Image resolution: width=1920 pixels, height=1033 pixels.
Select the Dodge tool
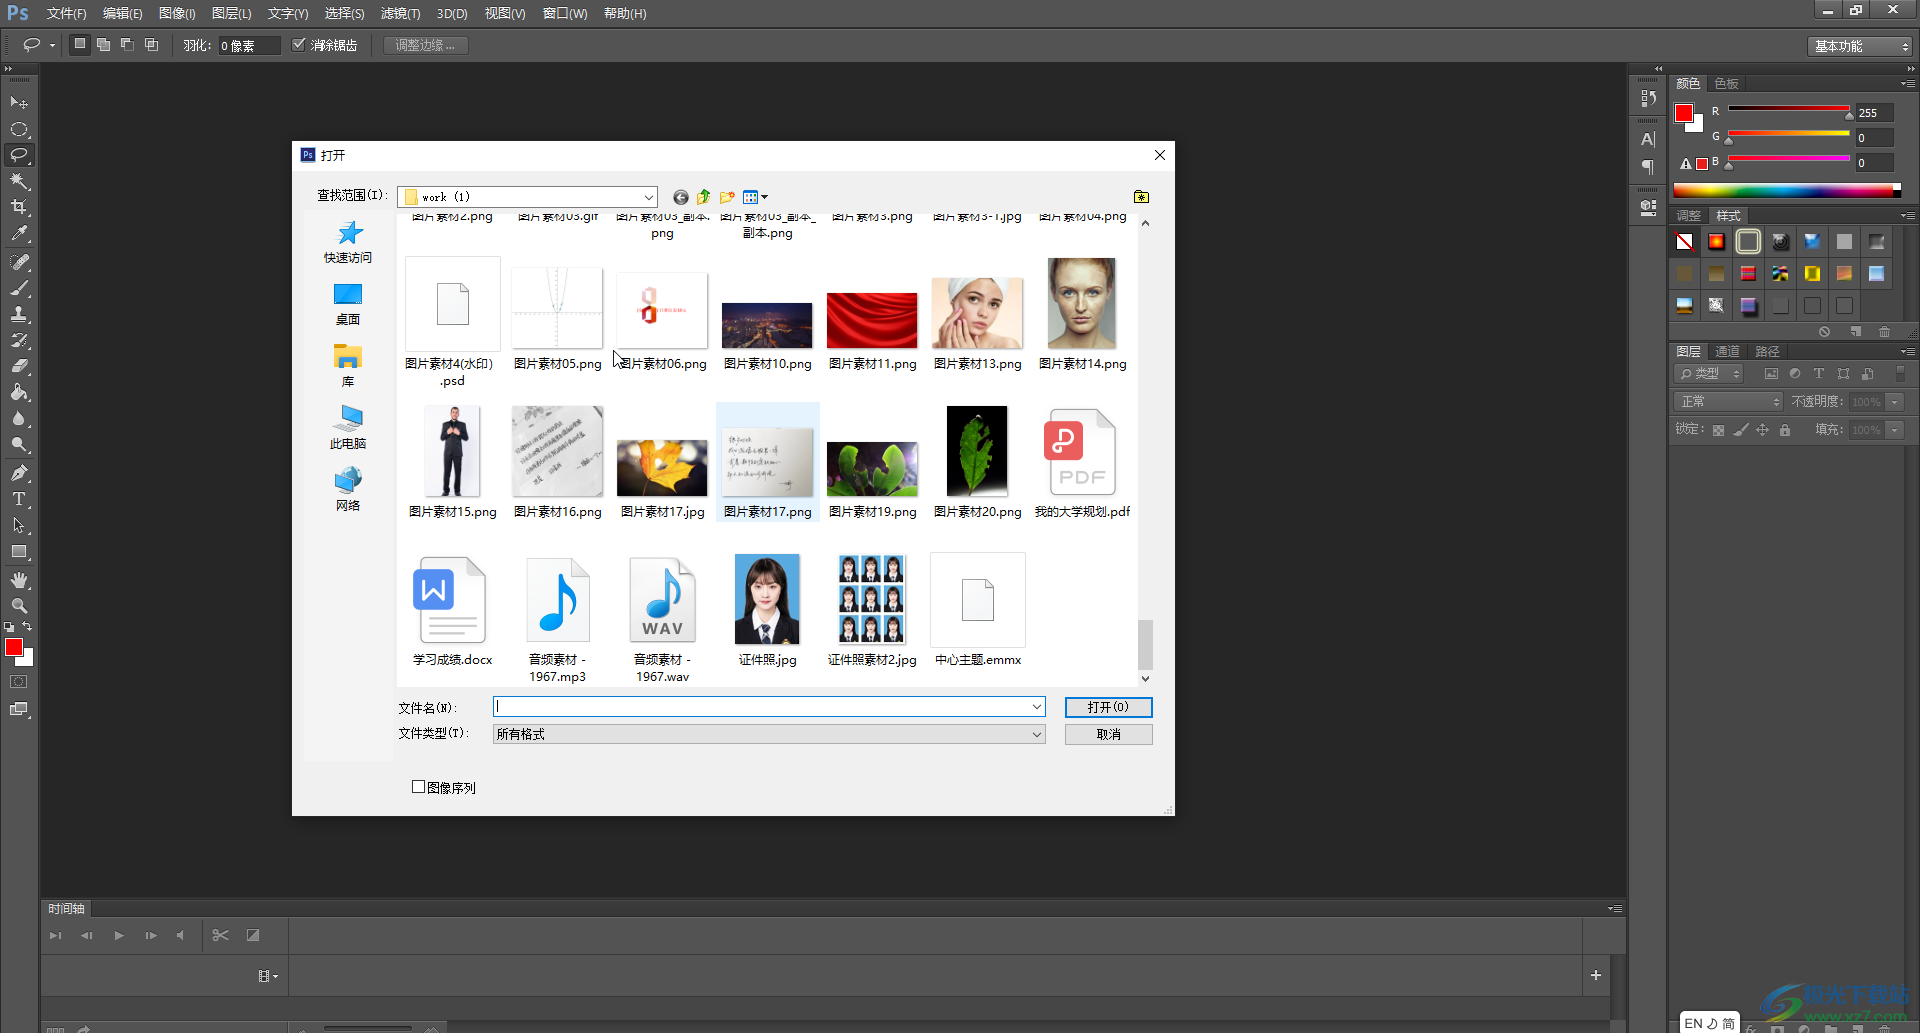(x=19, y=444)
